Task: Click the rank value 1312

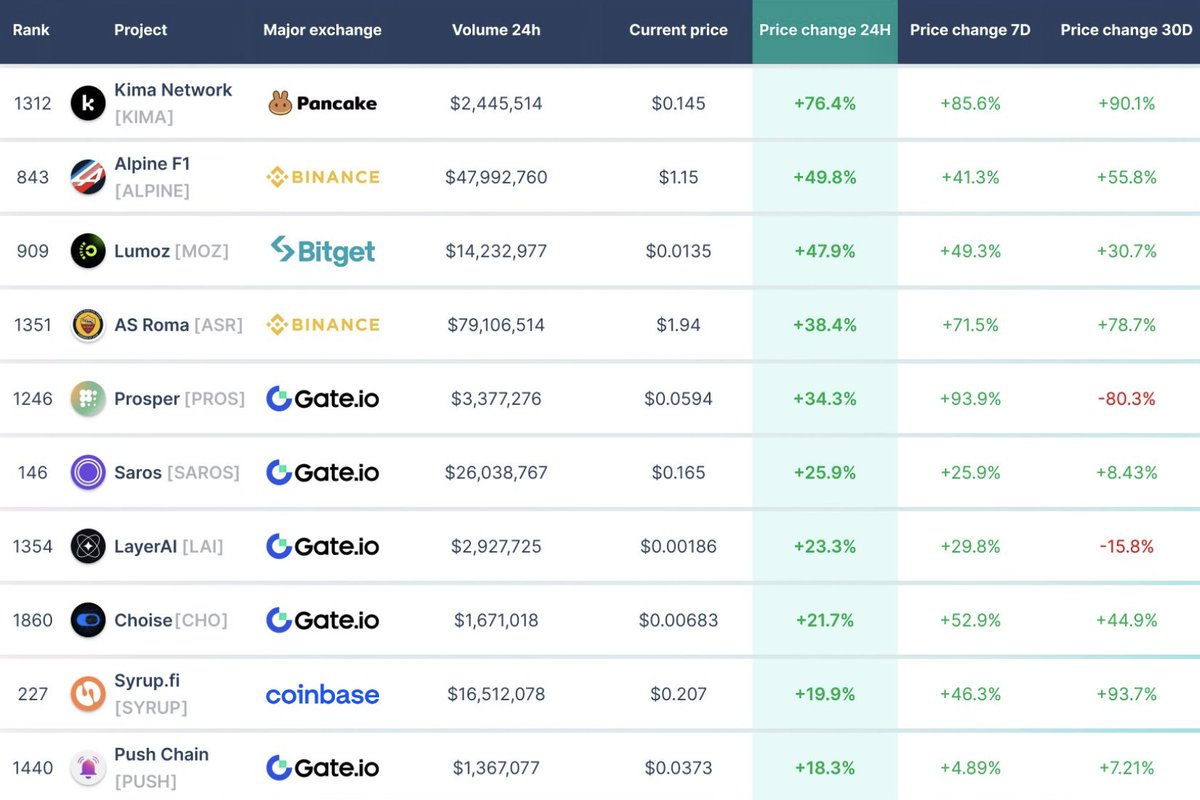Action: [32, 103]
